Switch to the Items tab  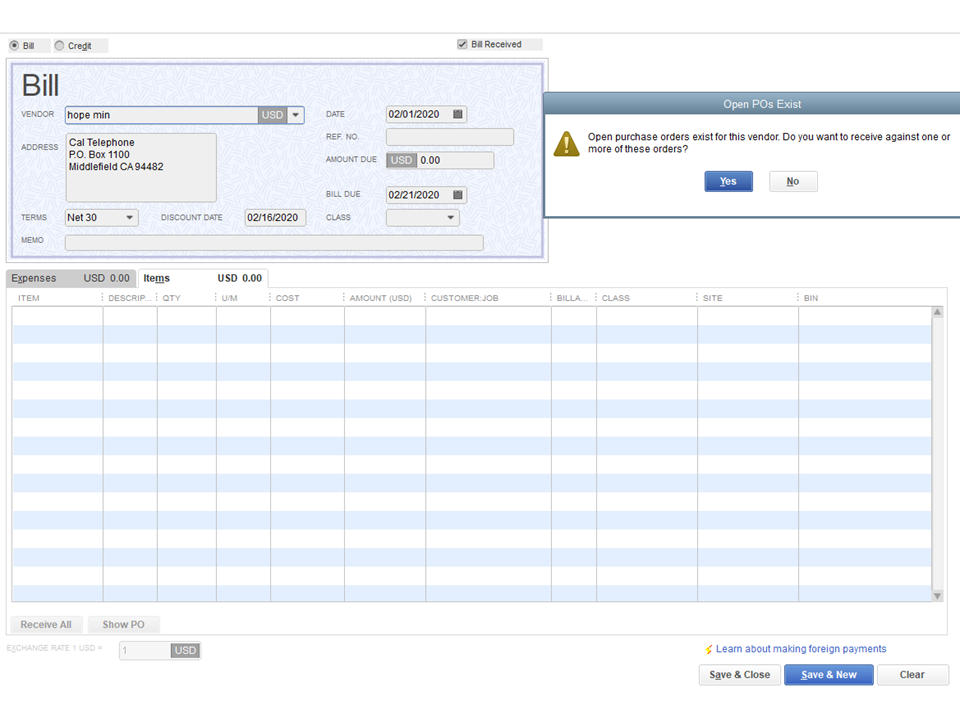(203, 278)
